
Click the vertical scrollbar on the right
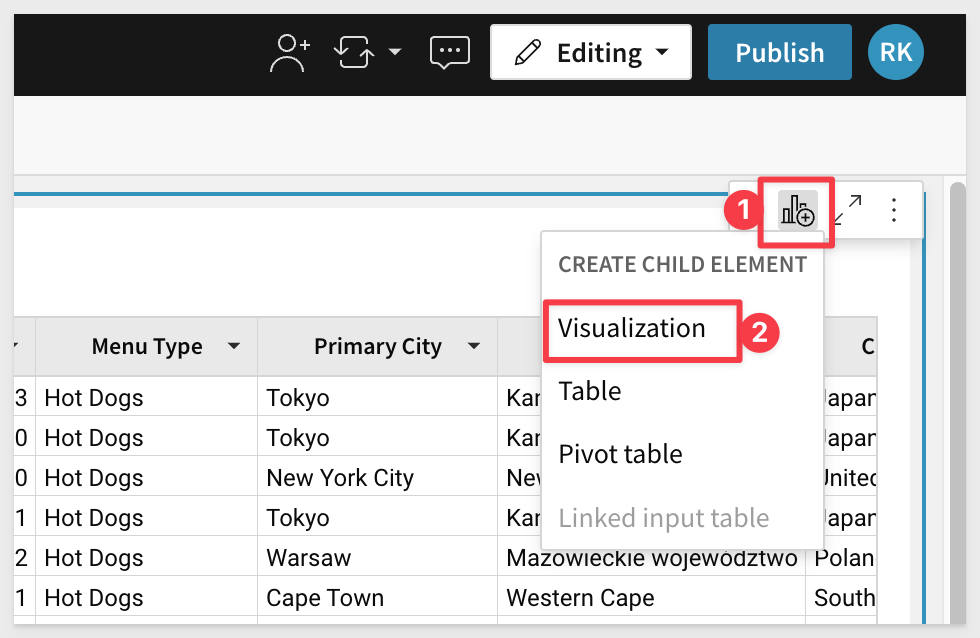click(957, 400)
